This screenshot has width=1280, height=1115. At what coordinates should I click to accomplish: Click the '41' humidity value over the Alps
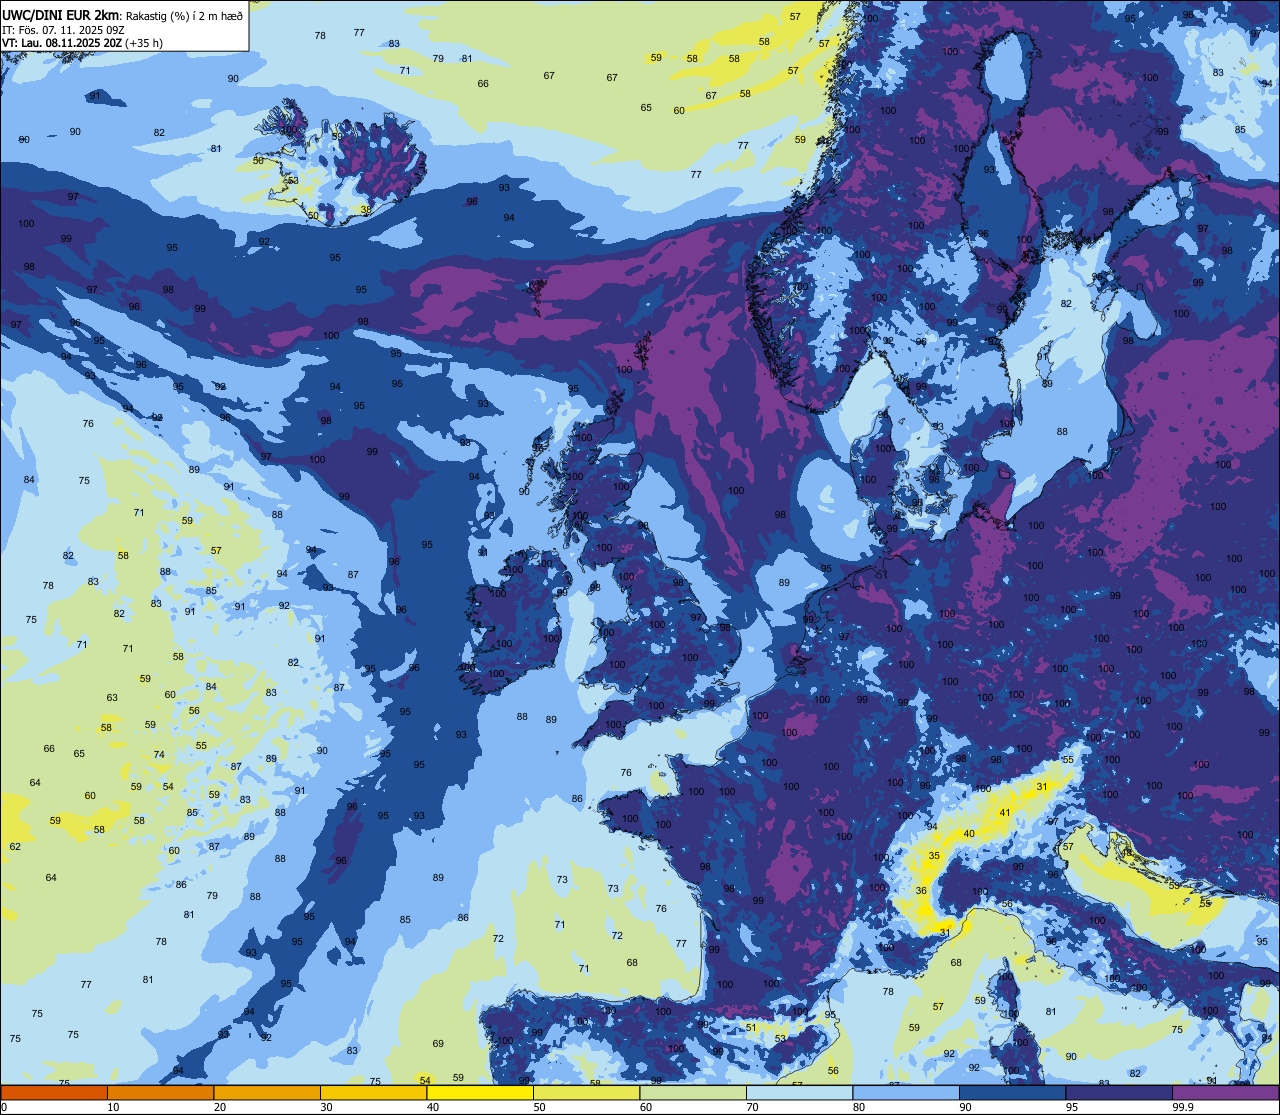click(x=1005, y=812)
